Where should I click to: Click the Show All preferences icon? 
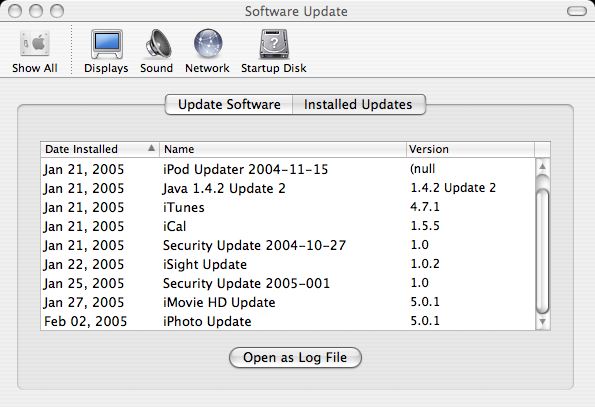[x=35, y=52]
